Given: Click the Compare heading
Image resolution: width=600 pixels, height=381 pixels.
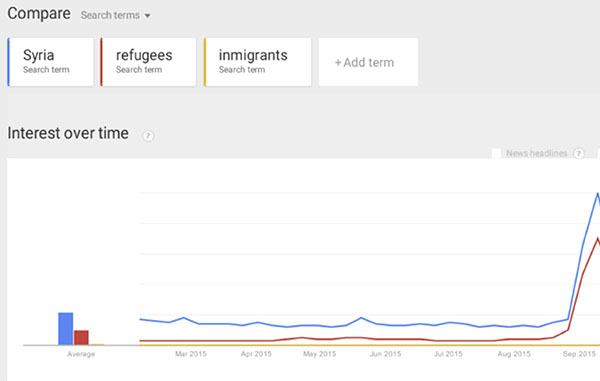Looking at the screenshot, I should coord(39,14).
